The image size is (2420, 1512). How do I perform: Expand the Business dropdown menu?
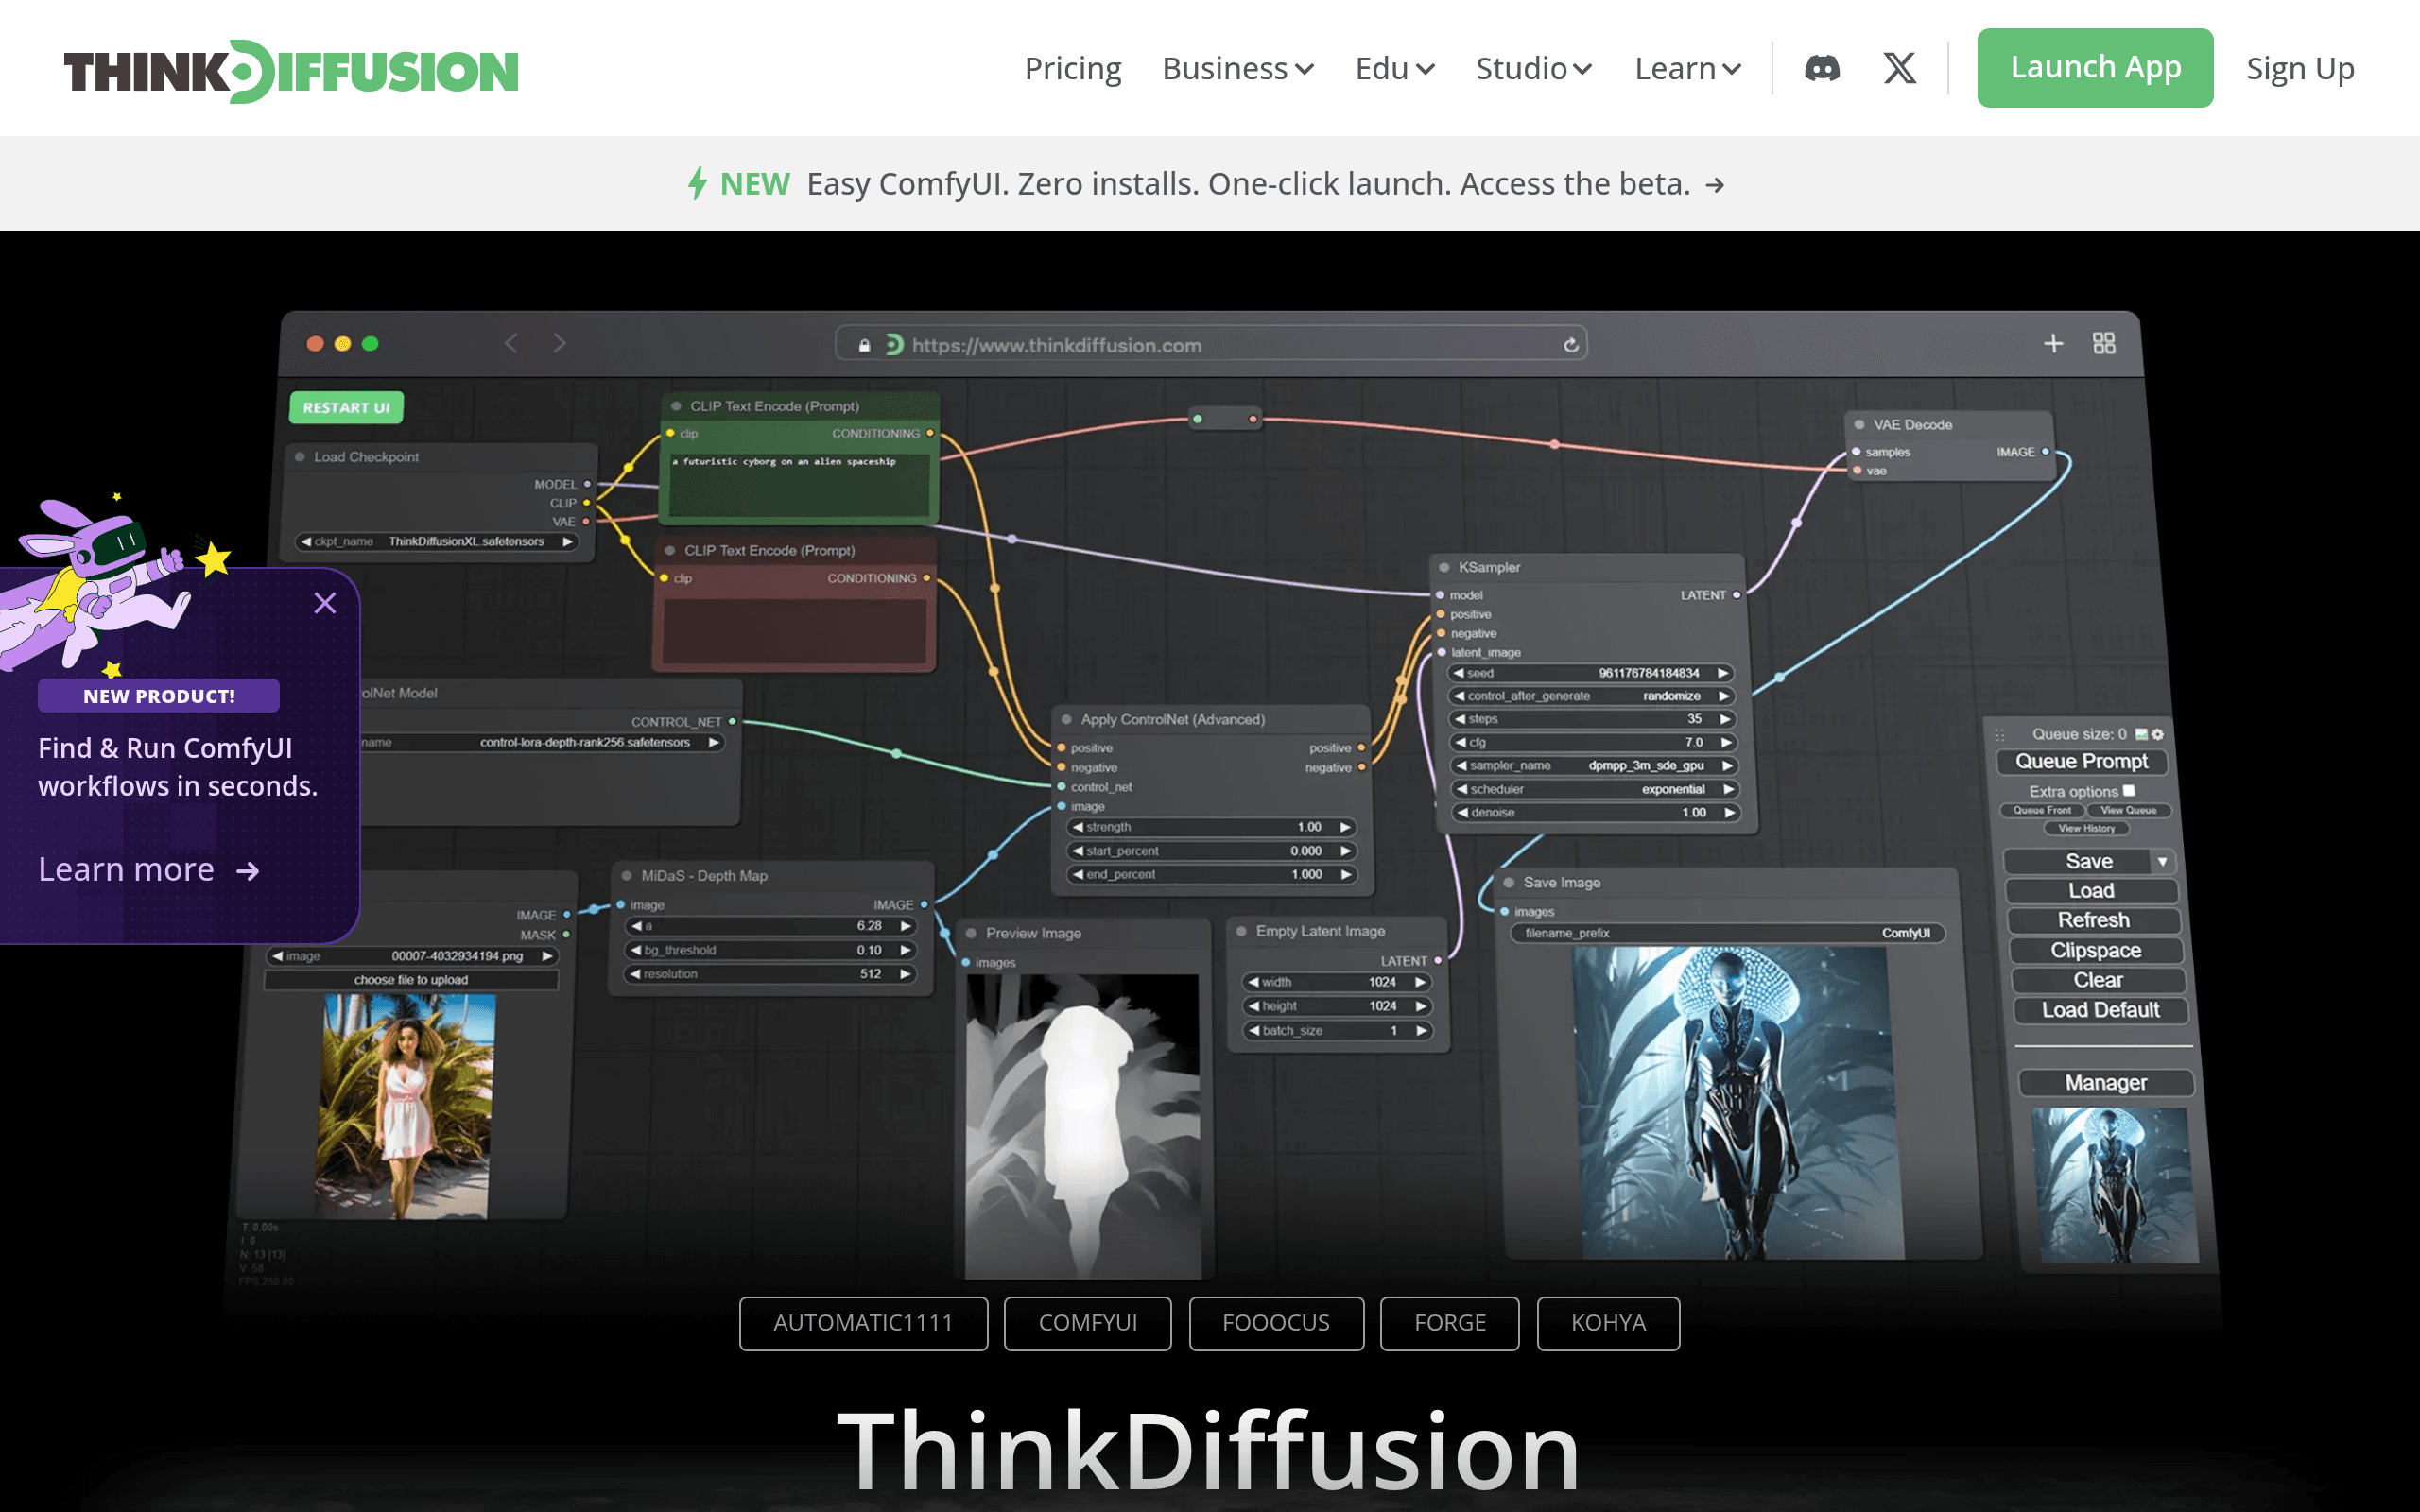tap(1238, 68)
